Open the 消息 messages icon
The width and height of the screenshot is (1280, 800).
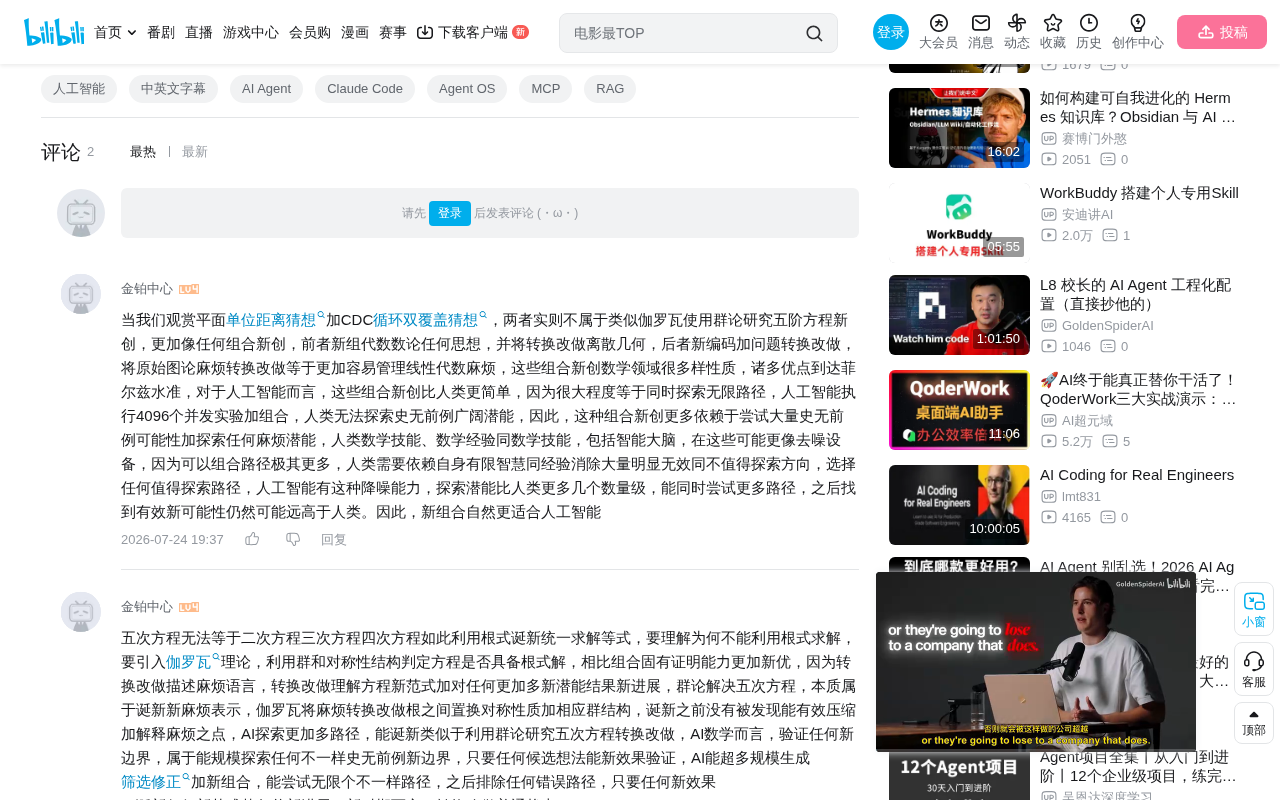click(981, 23)
